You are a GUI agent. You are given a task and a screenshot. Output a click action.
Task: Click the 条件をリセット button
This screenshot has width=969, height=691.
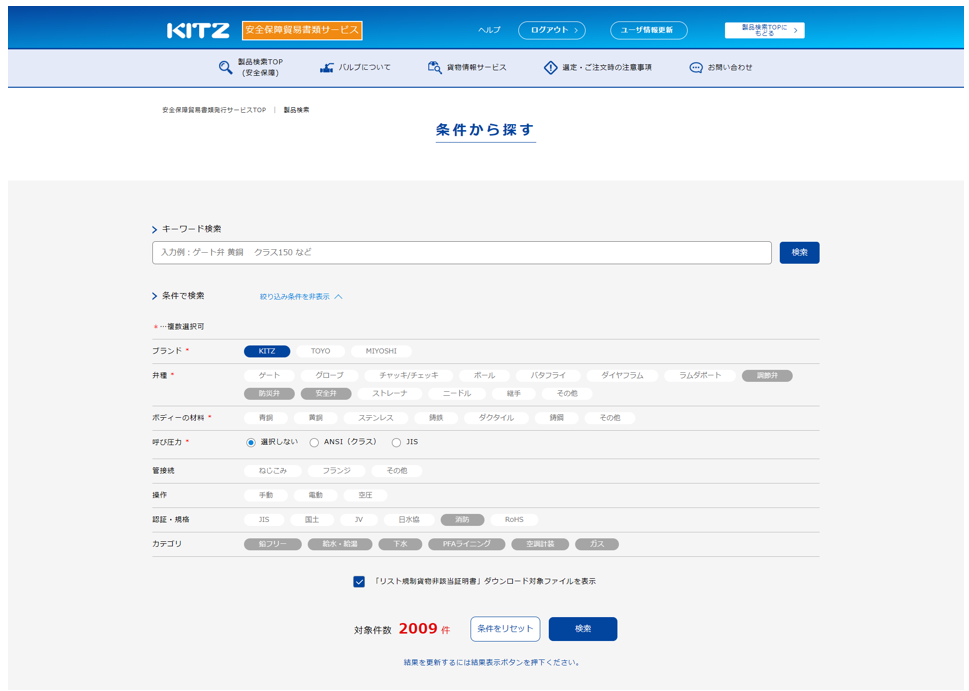505,629
